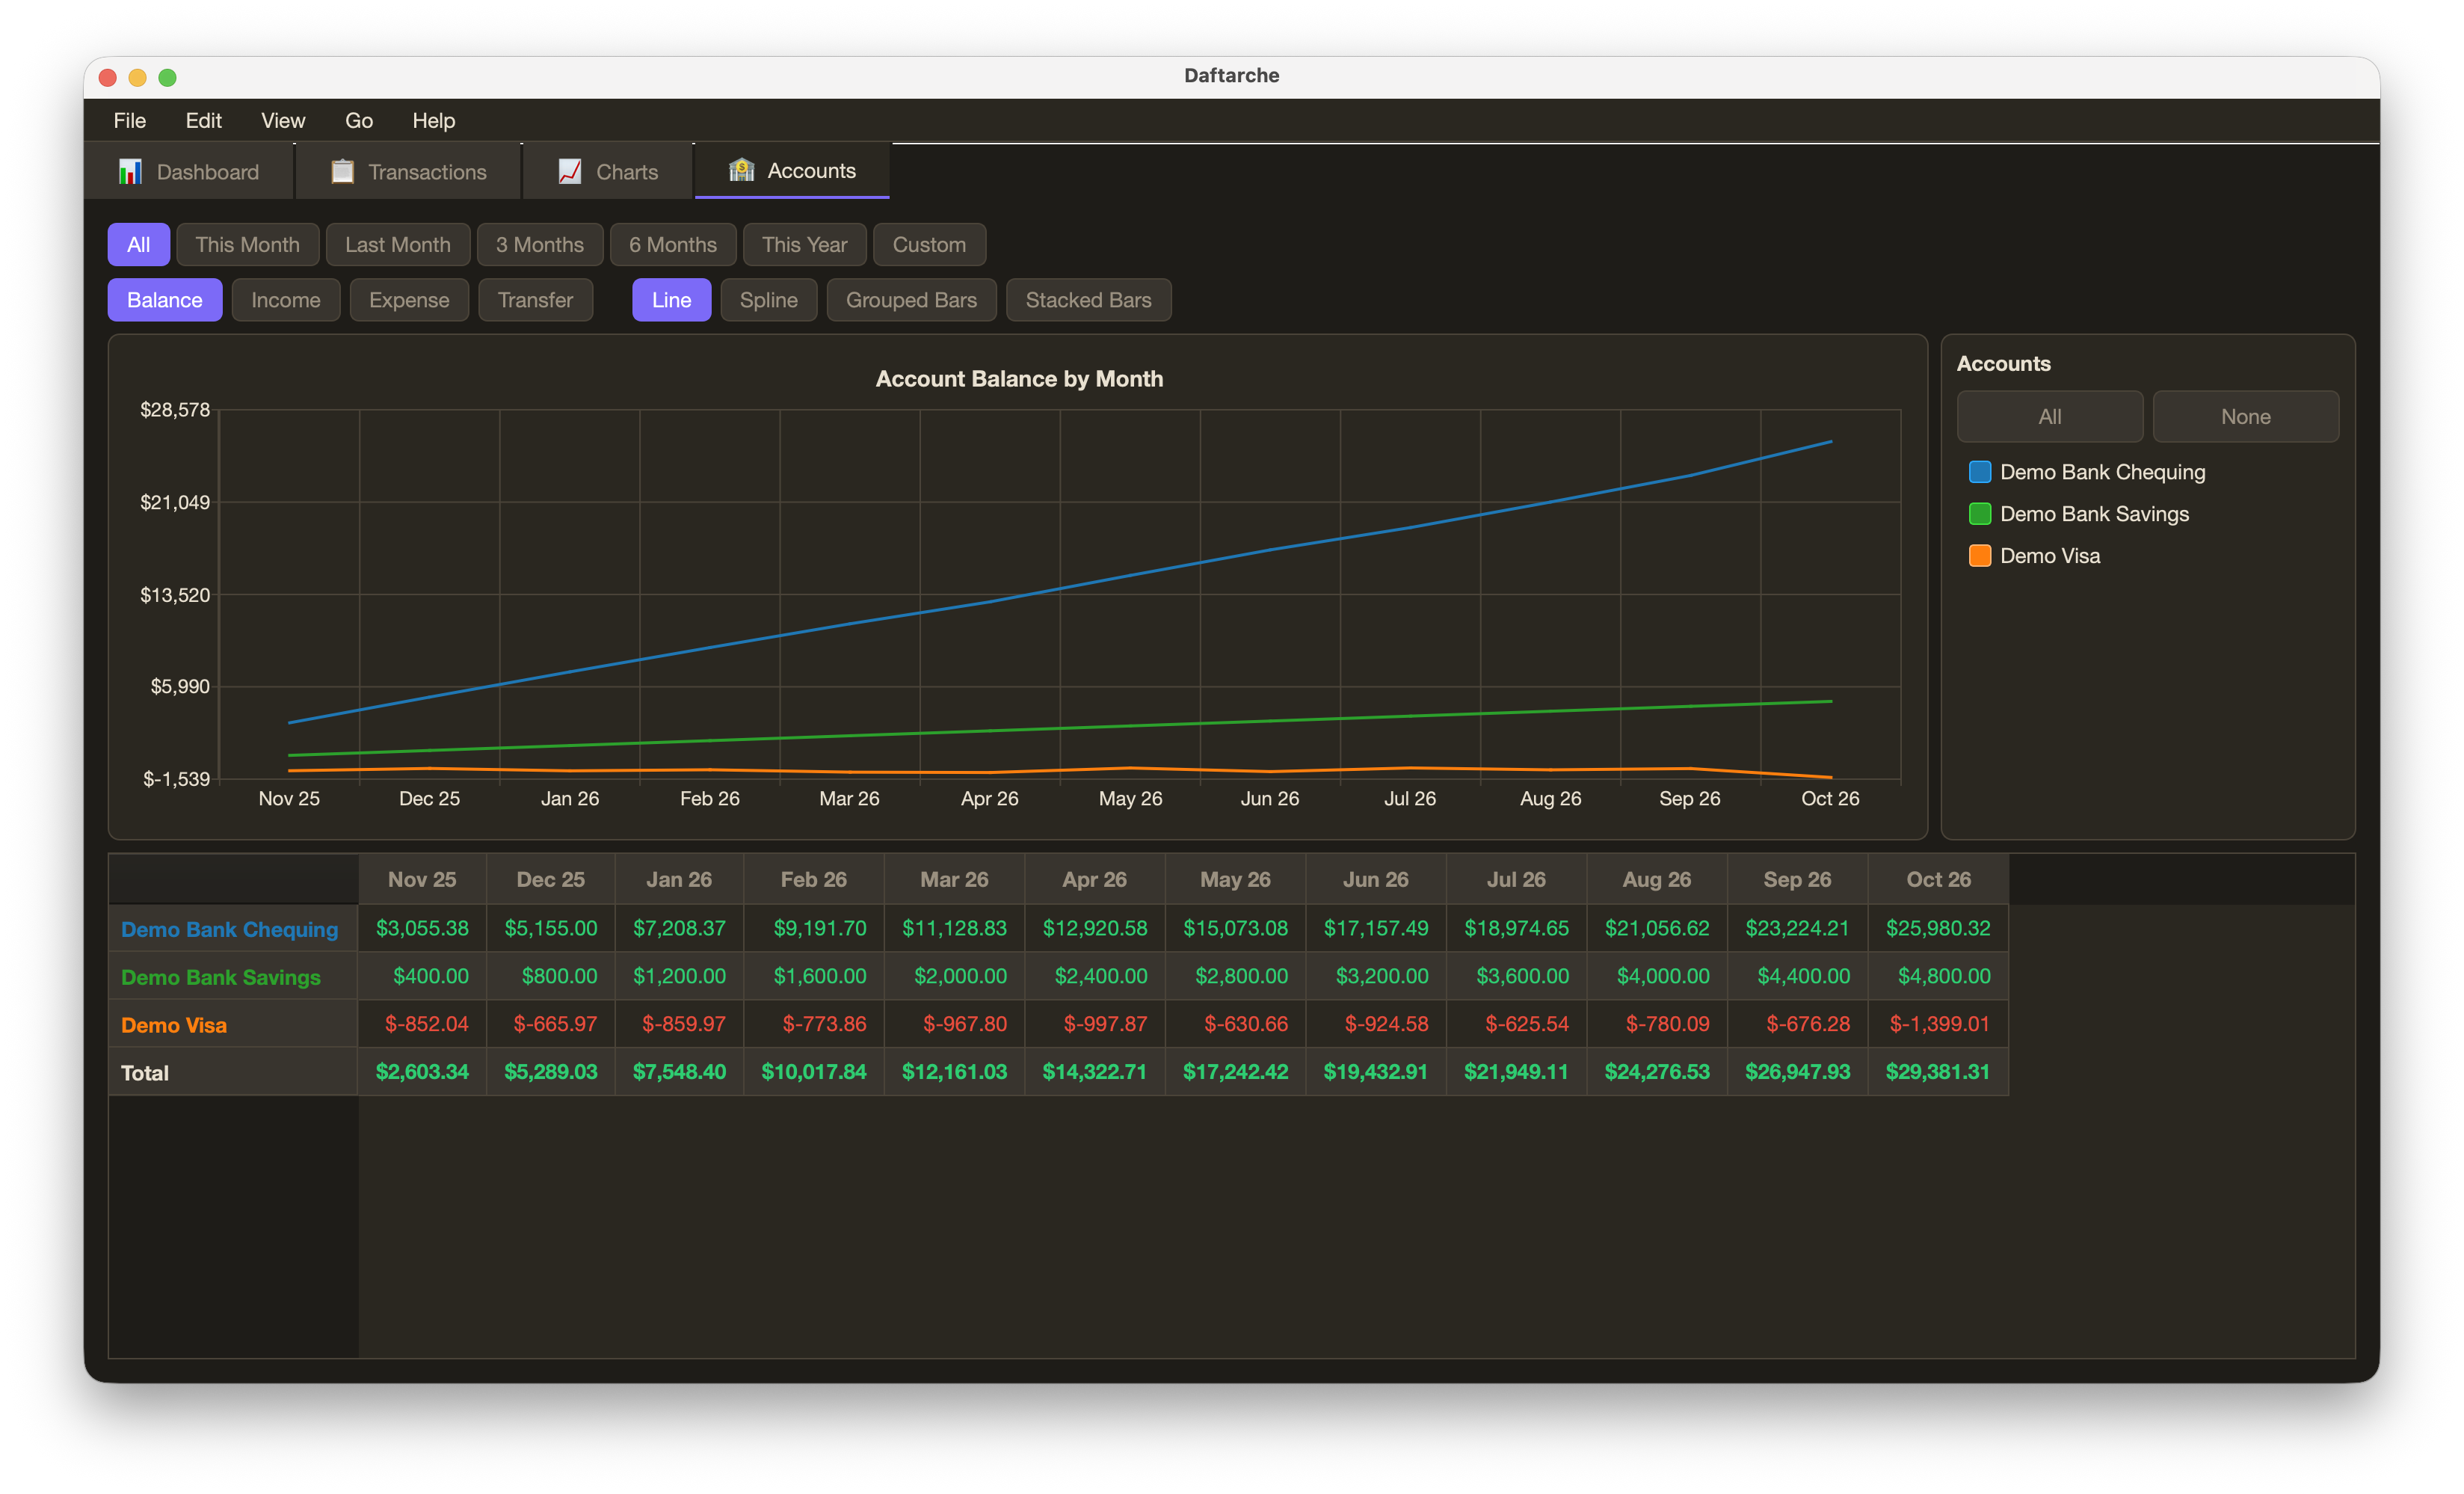Show the Income metric
This screenshot has width=2464, height=1494.
click(286, 300)
